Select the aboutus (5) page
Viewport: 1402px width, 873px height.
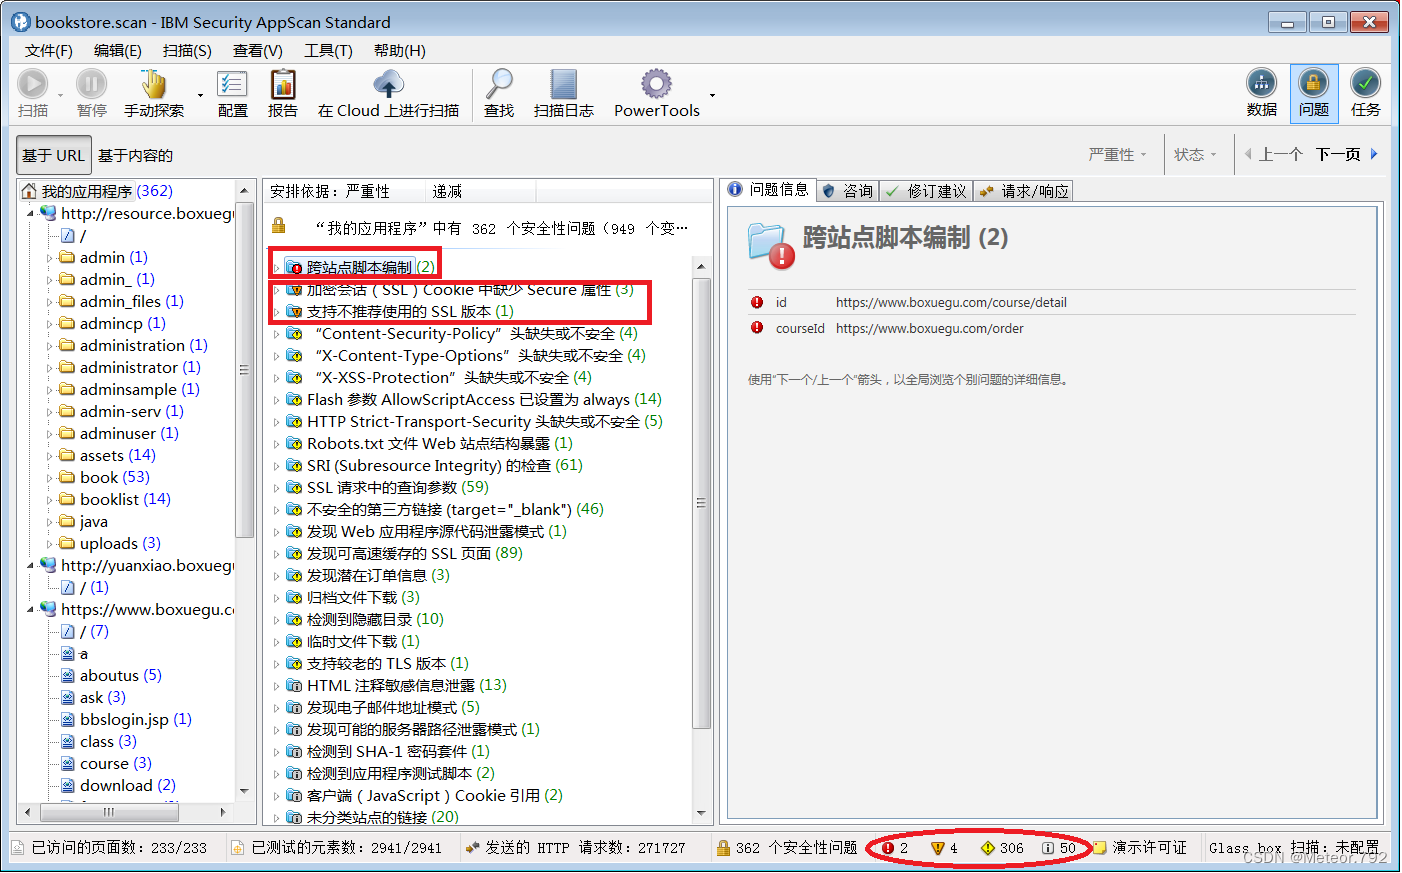coord(120,675)
